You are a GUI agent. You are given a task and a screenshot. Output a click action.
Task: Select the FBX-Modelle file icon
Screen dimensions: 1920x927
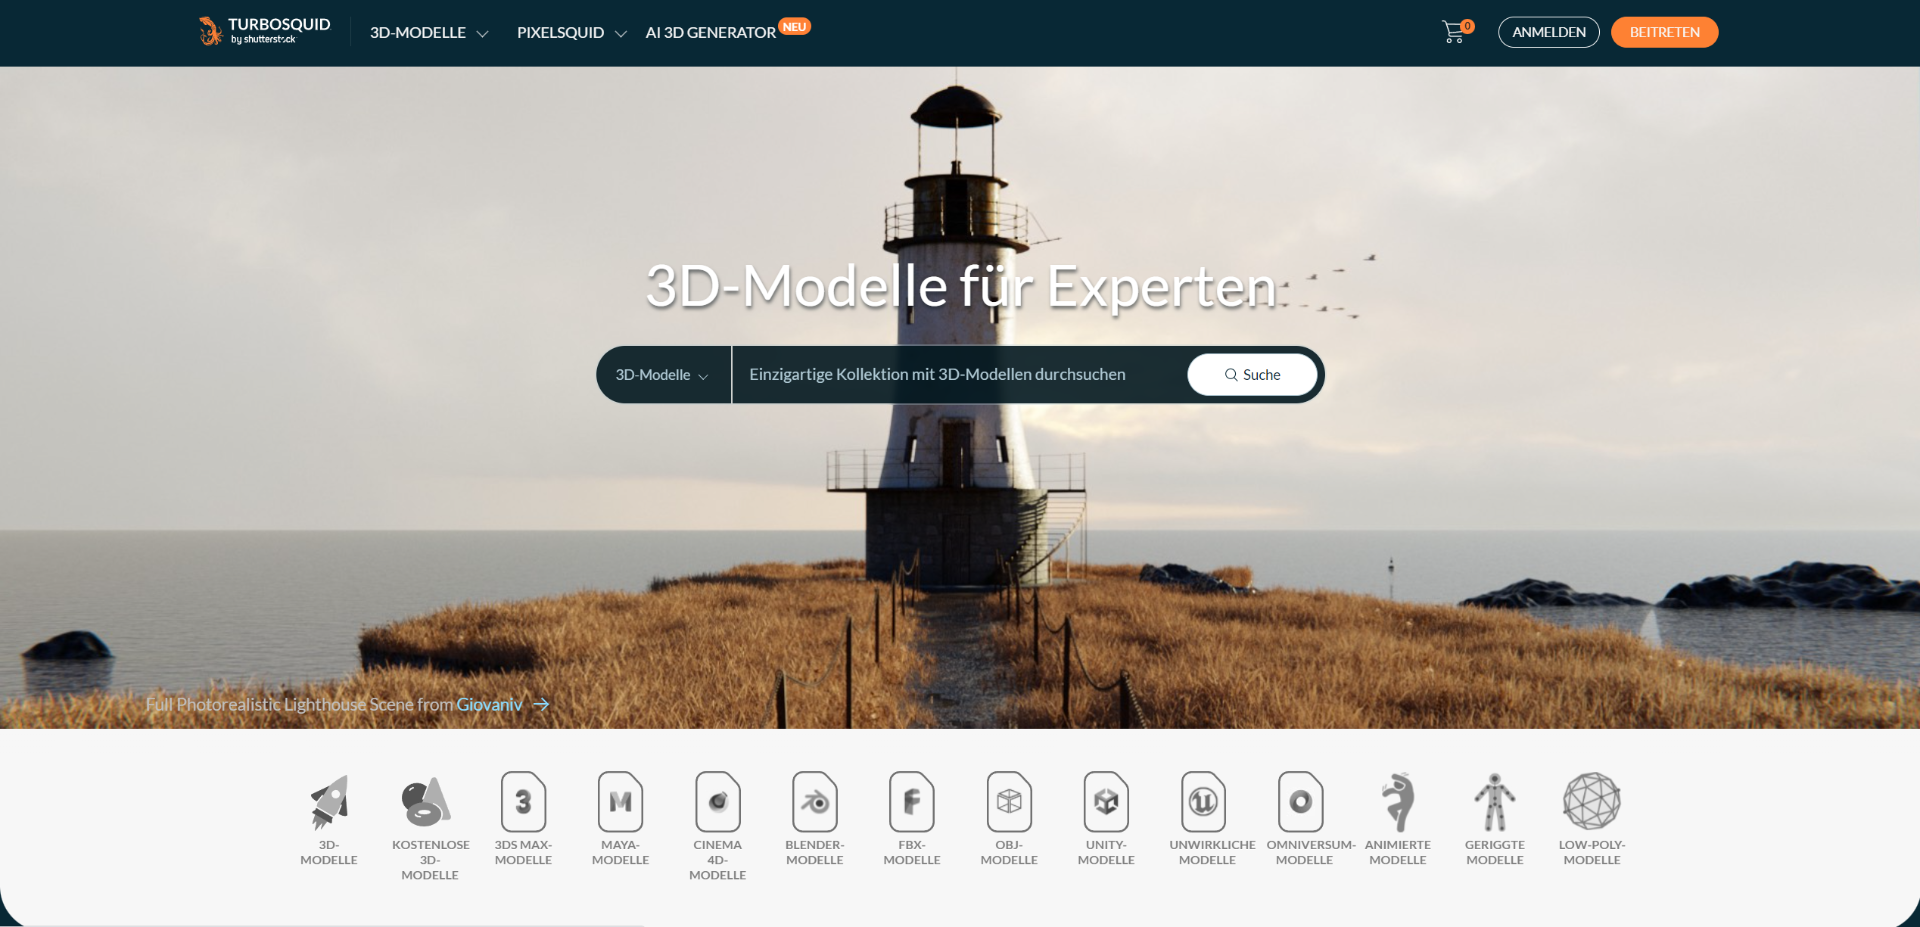[912, 802]
